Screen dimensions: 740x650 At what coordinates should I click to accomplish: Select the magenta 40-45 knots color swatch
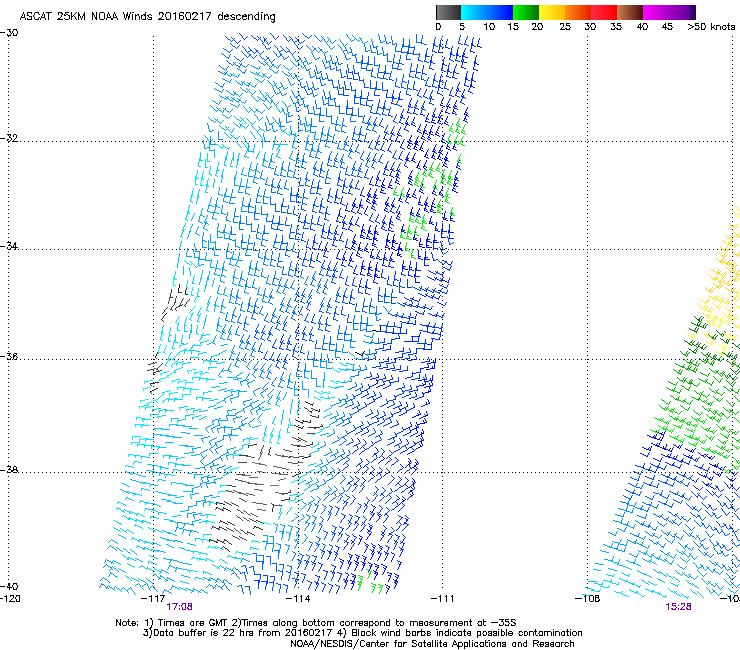pyautogui.click(x=656, y=12)
